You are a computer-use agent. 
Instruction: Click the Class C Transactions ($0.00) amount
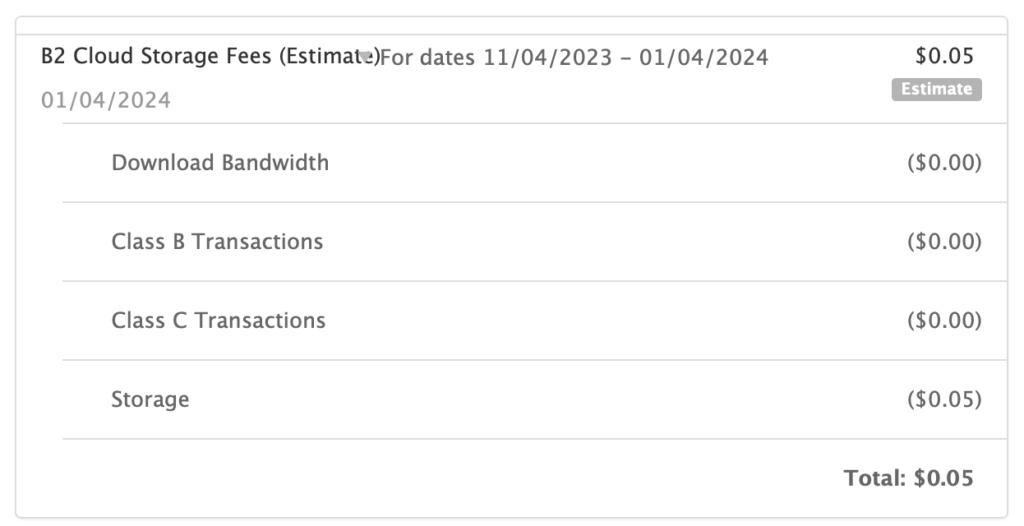pos(944,320)
